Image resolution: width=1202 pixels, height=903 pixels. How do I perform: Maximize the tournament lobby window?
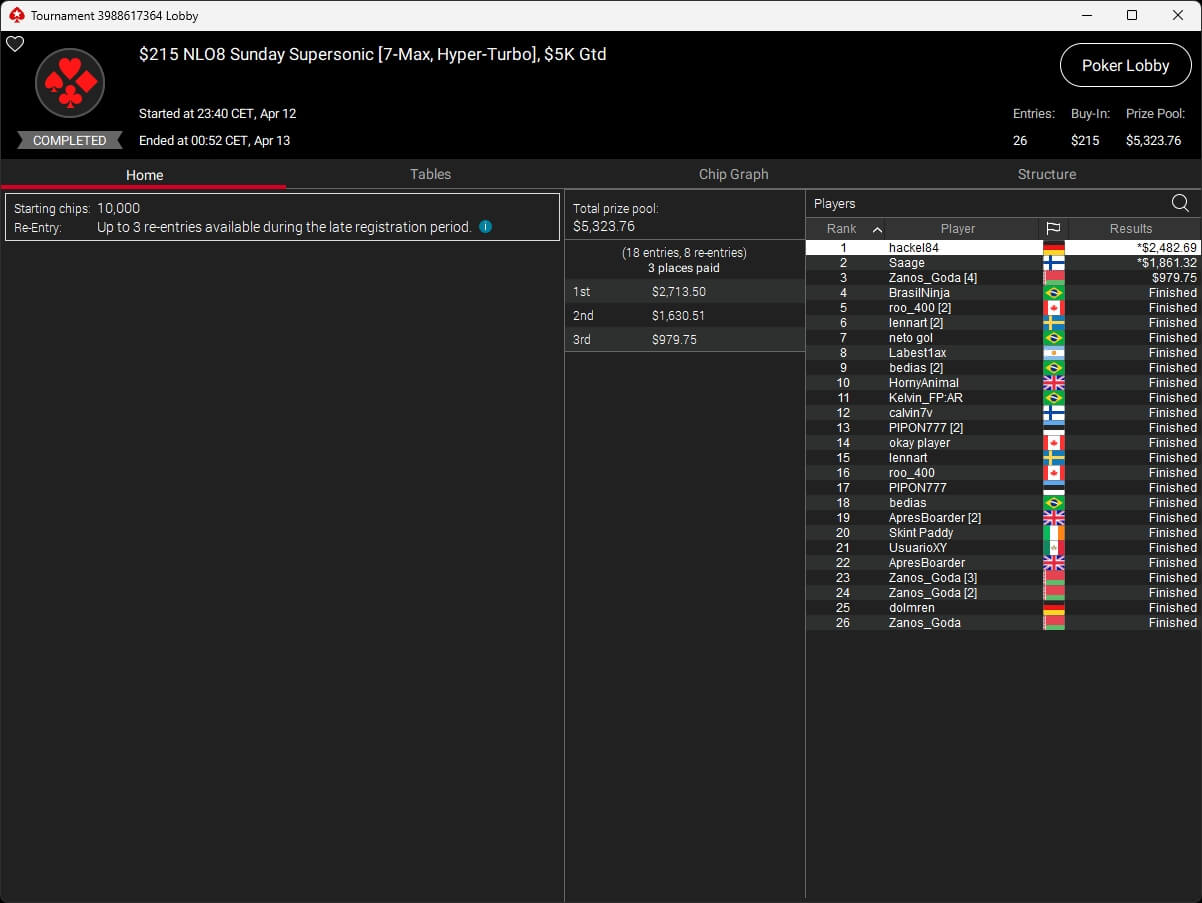pos(1131,15)
